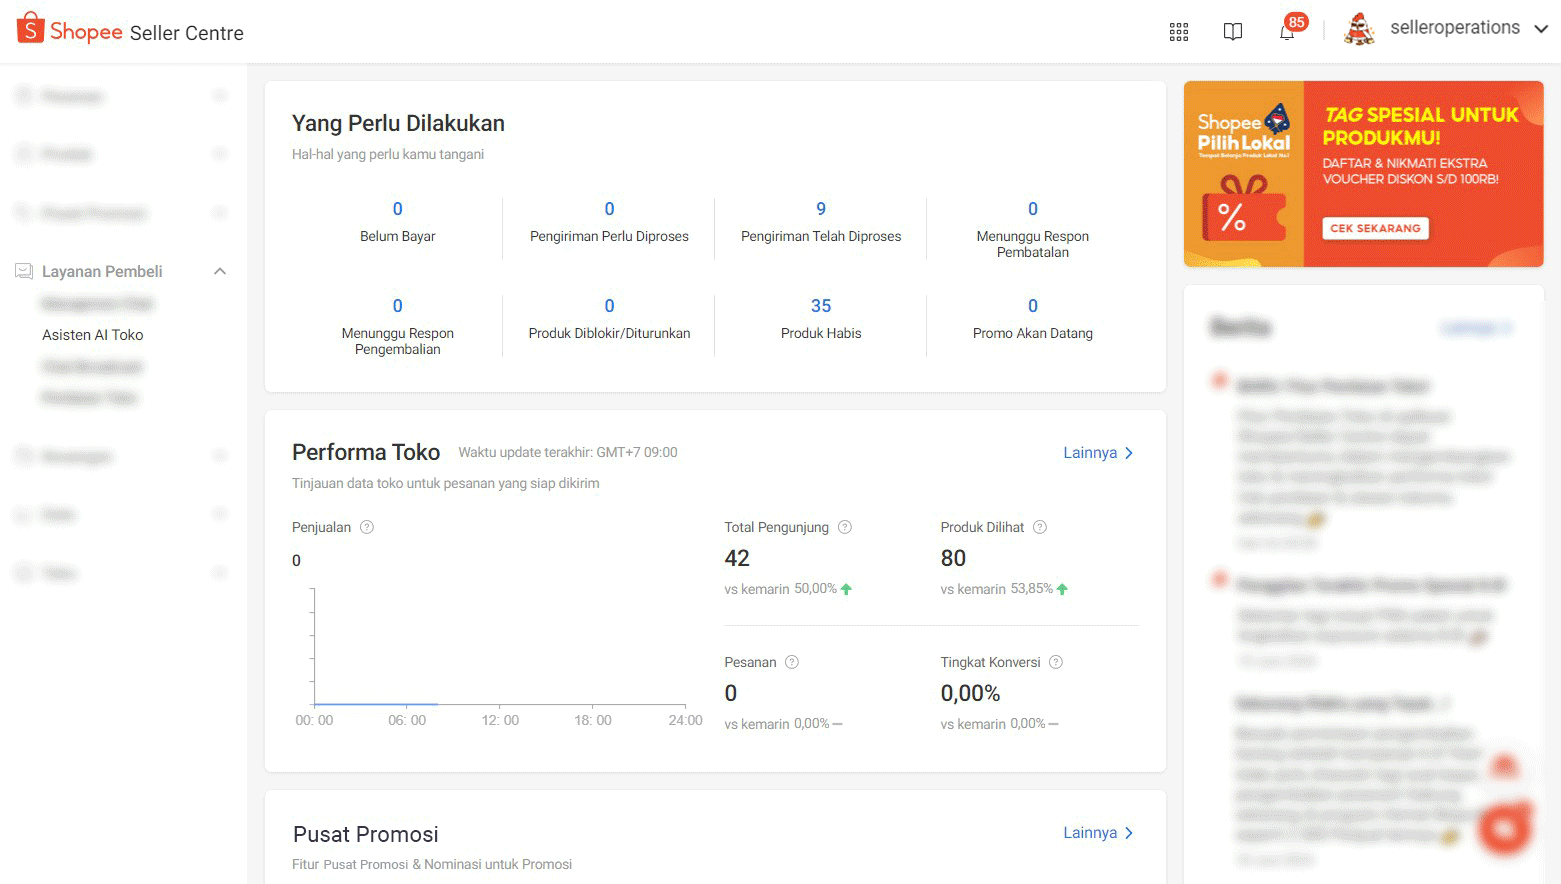Click the Total Pengunjung info icon
The image size is (1561, 884).
click(844, 526)
